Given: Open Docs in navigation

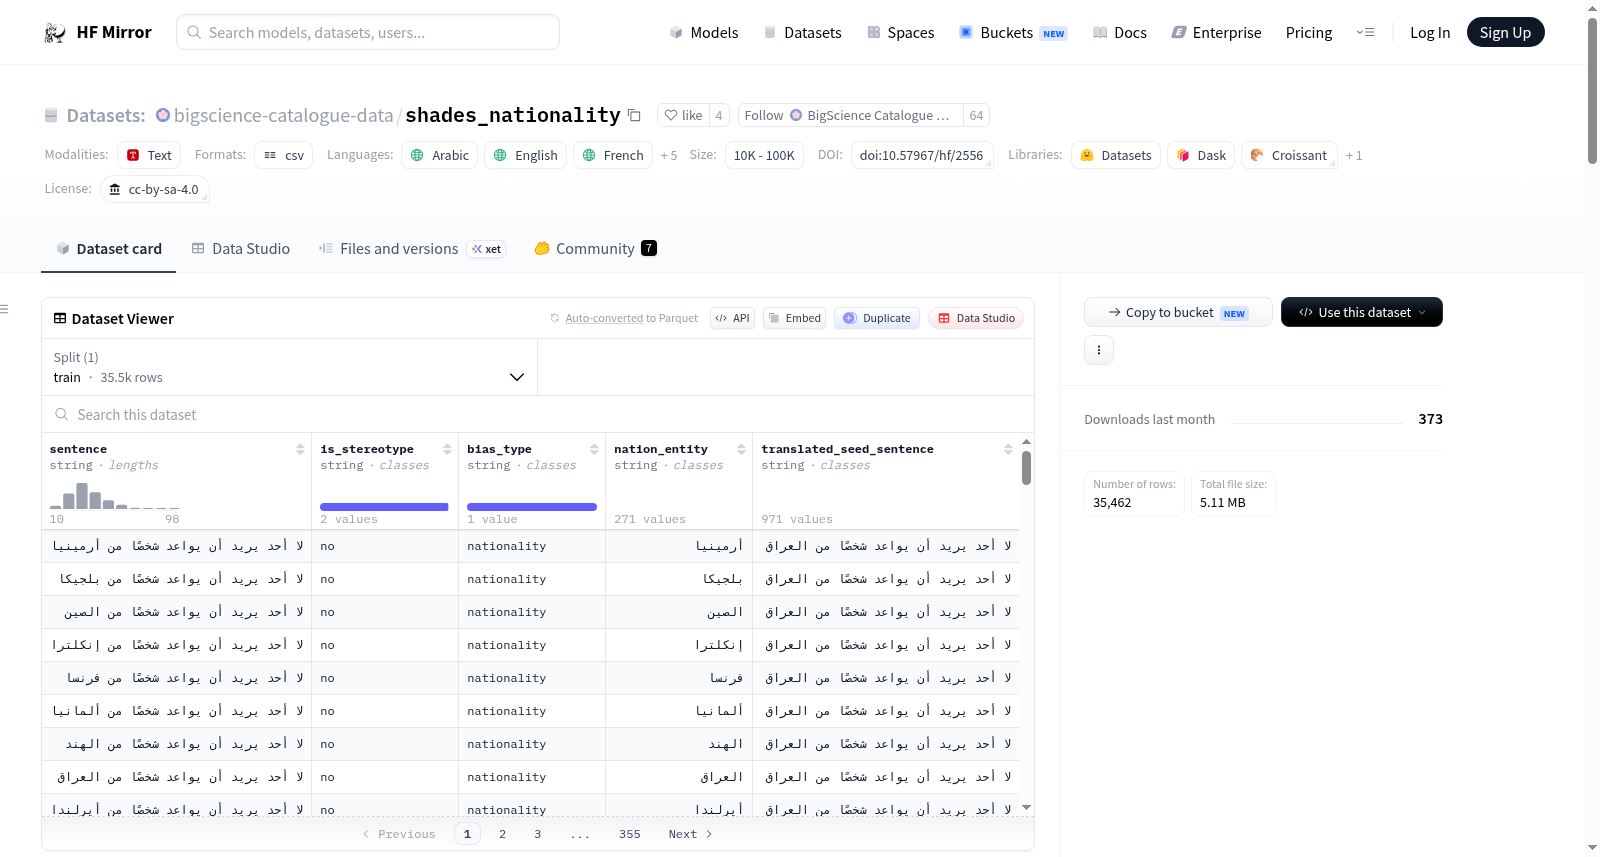Looking at the screenshot, I should pos(1120,33).
